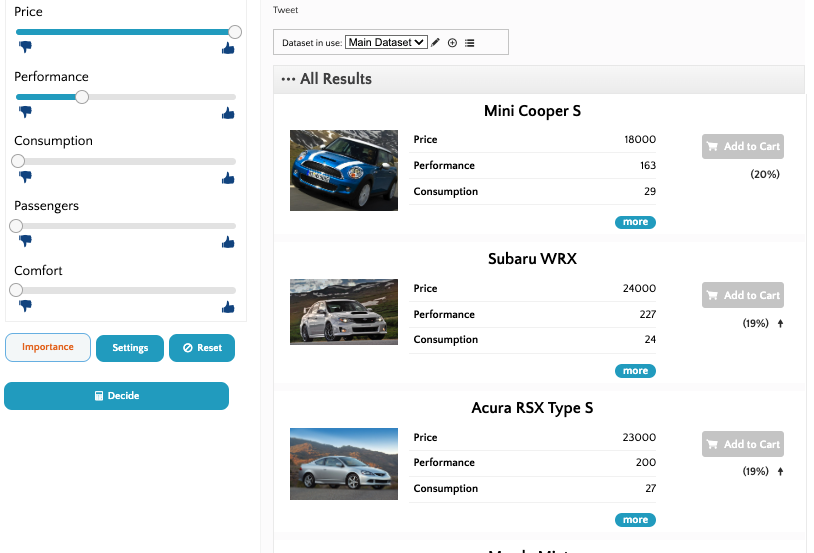Click the Decide button
814x553 pixels.
[116, 396]
